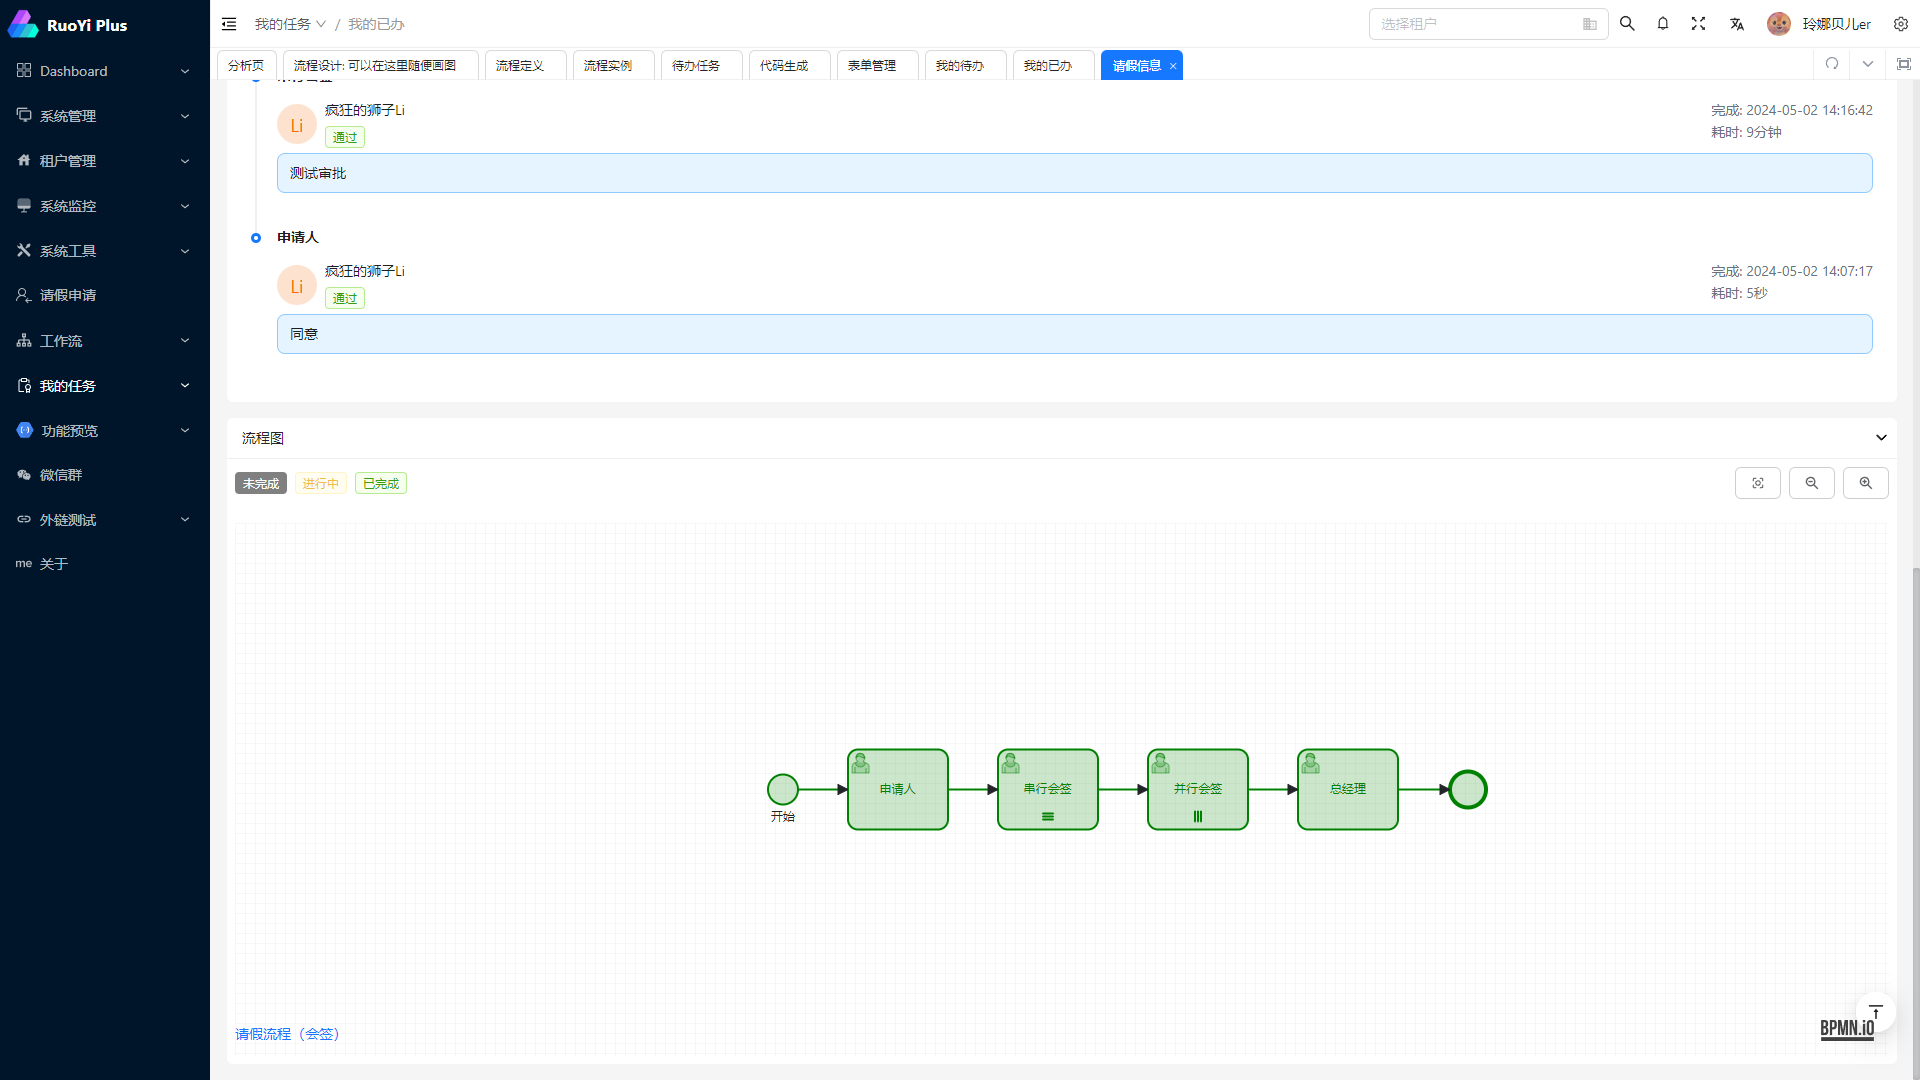The height and width of the screenshot is (1080, 1920).
Task: Open the BPMN.io logo link
Action: [x=1847, y=1029]
